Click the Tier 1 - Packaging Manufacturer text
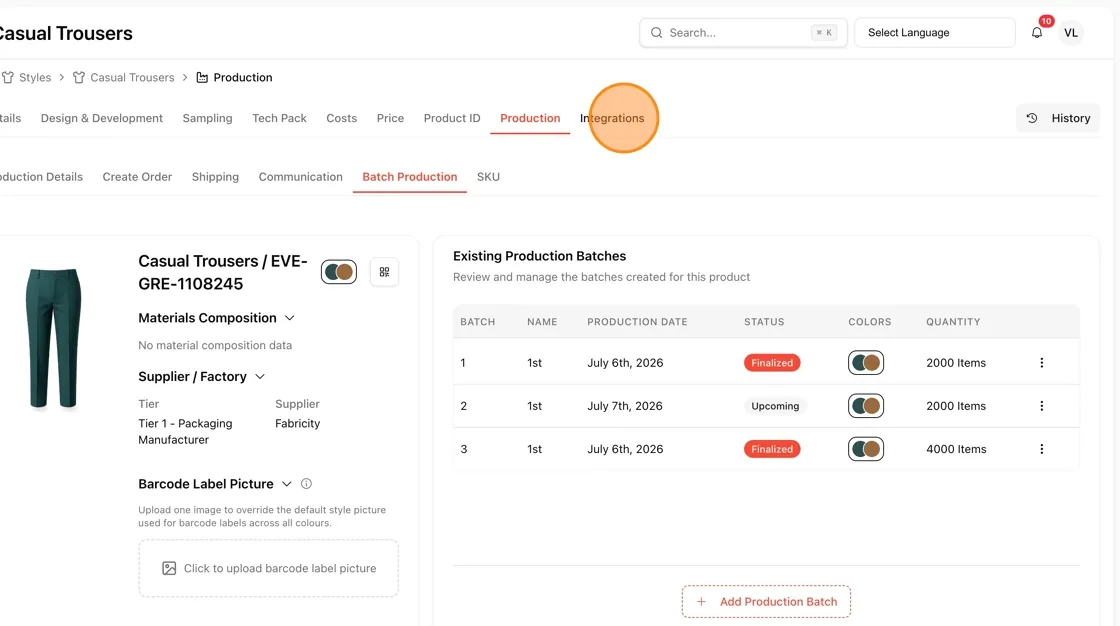 185,432
